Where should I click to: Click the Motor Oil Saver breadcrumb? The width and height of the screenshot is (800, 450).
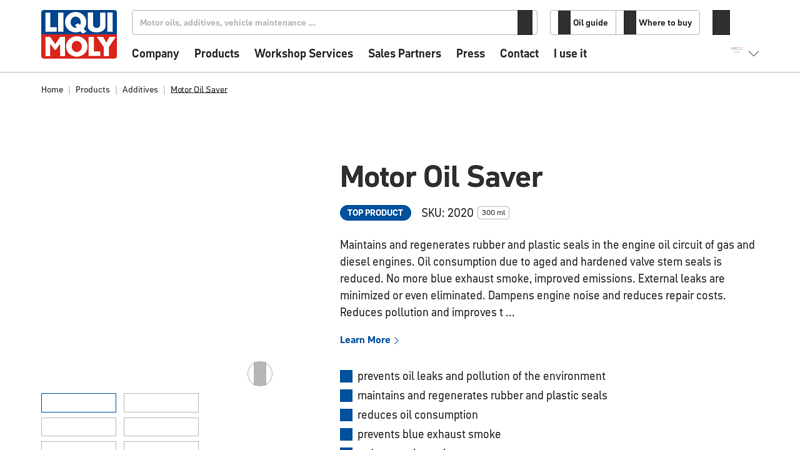(x=199, y=89)
